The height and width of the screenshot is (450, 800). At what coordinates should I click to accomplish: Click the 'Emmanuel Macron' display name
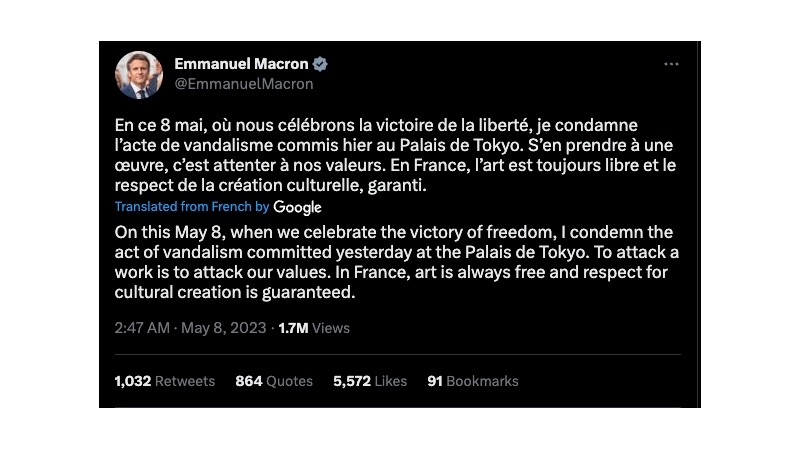242,64
